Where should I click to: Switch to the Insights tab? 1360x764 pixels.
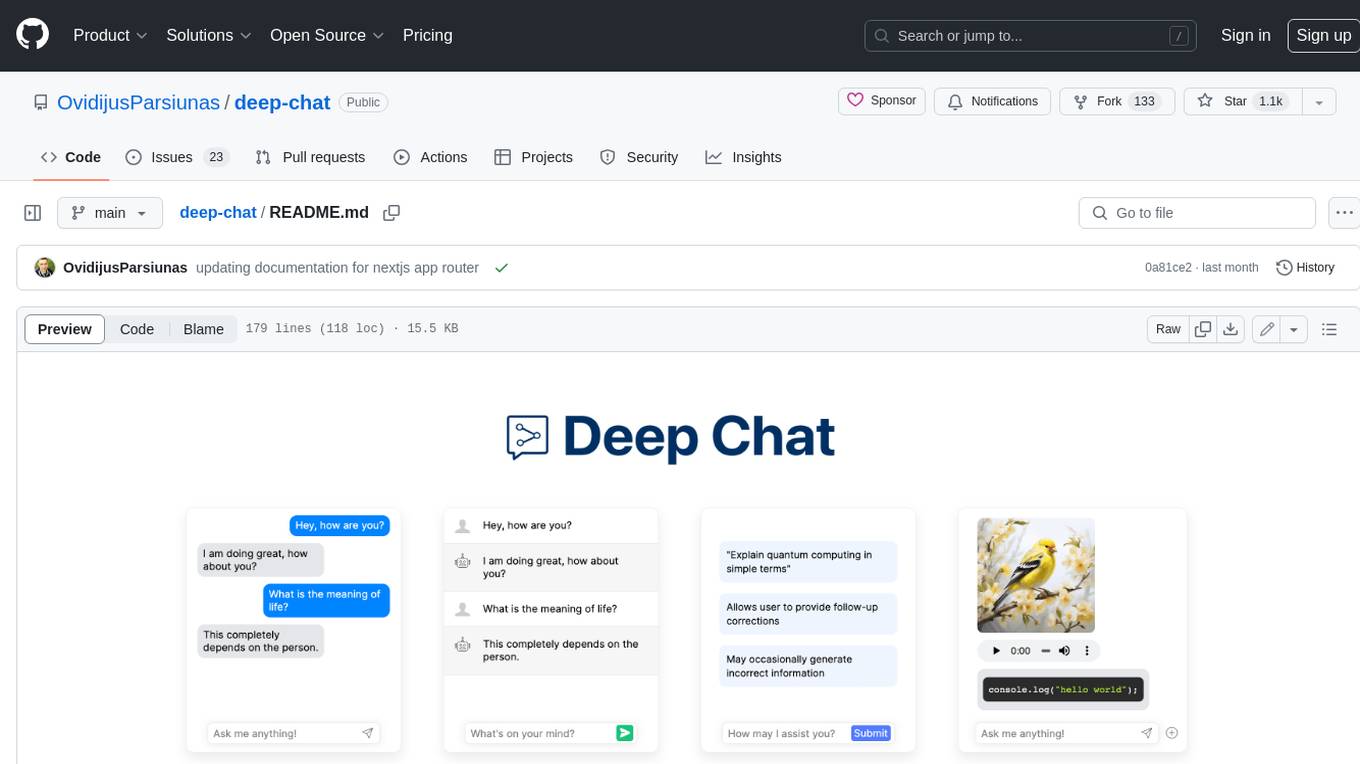[x=743, y=157]
